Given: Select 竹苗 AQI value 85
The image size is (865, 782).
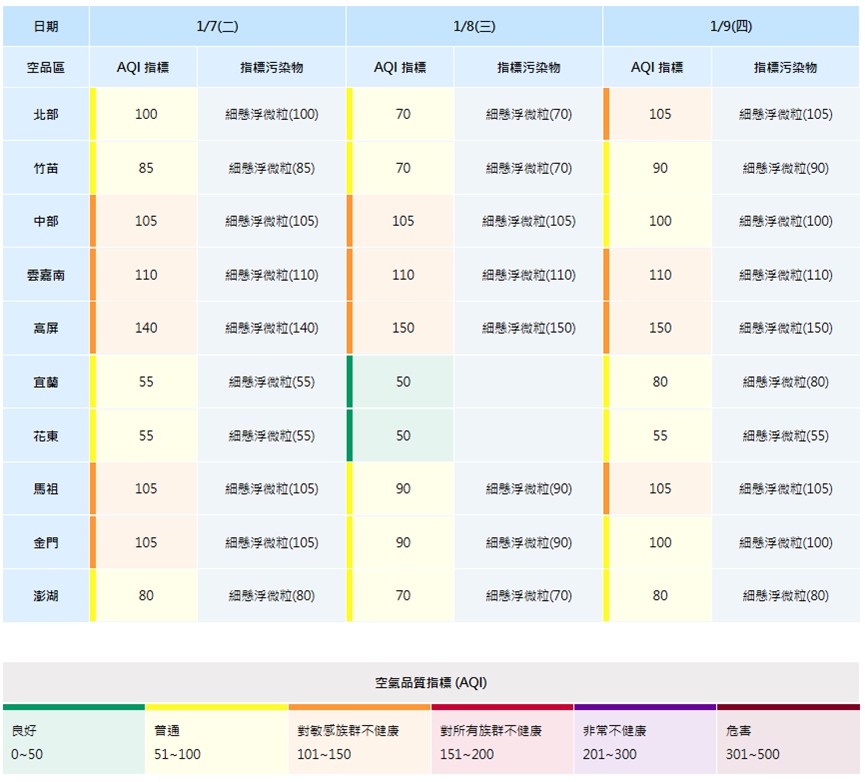Looking at the screenshot, I should pyautogui.click(x=146, y=168).
